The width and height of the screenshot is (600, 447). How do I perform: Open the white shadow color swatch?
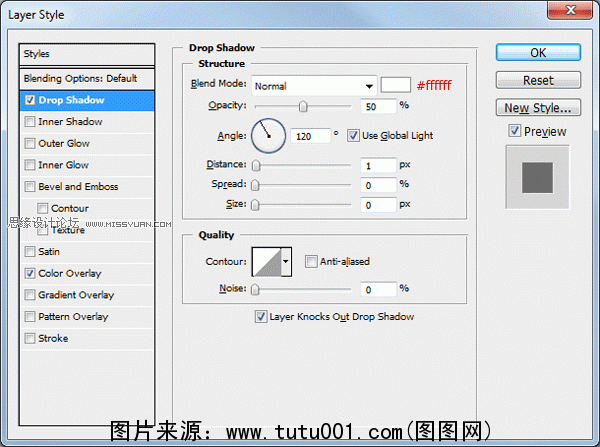[x=396, y=85]
